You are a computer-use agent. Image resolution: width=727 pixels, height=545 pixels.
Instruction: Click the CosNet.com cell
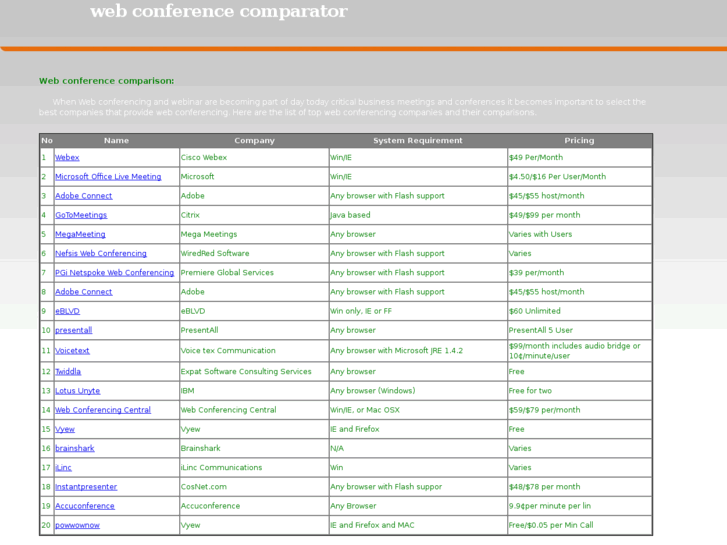[254, 487]
